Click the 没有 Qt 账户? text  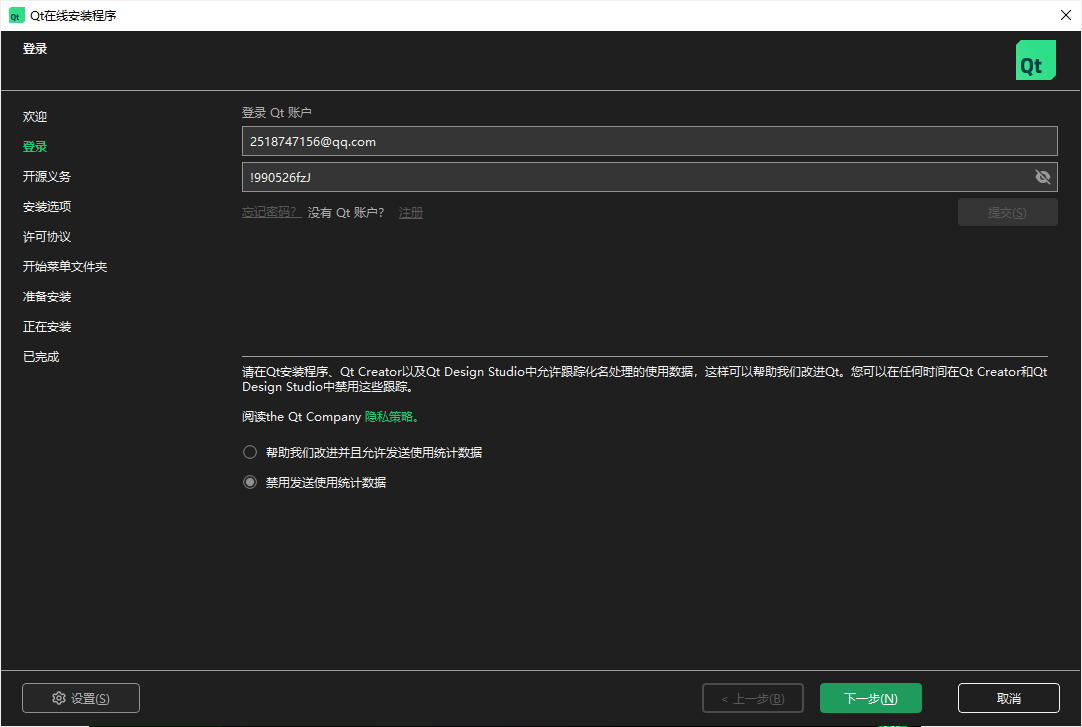coord(346,212)
